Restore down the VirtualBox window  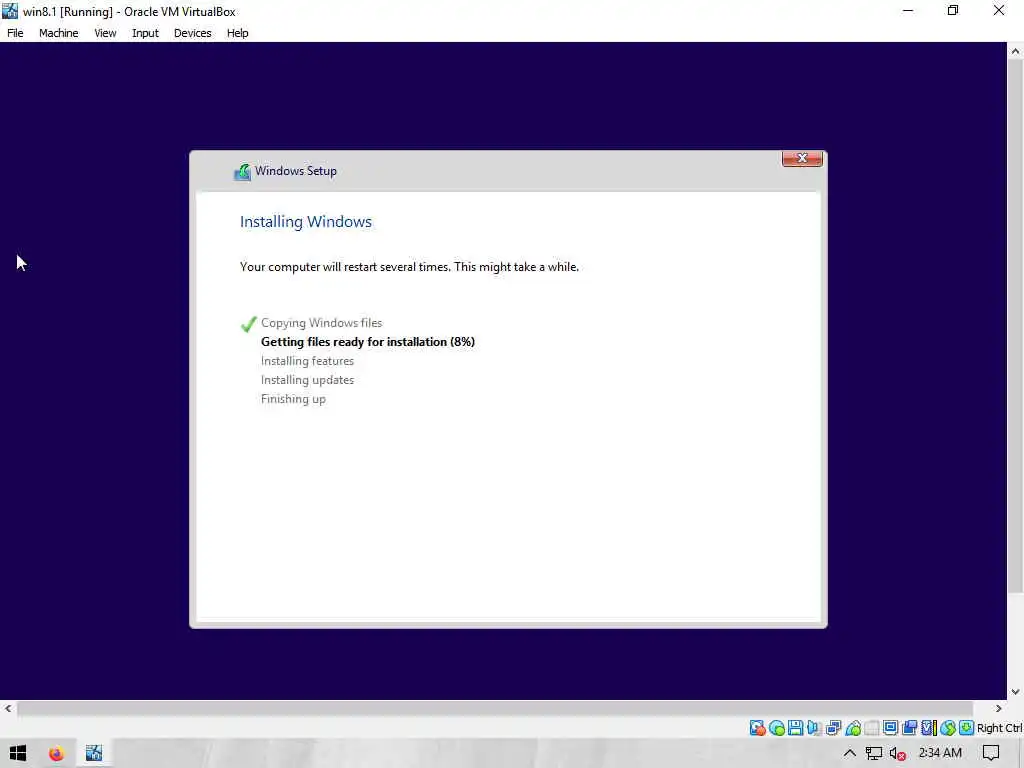(x=953, y=10)
